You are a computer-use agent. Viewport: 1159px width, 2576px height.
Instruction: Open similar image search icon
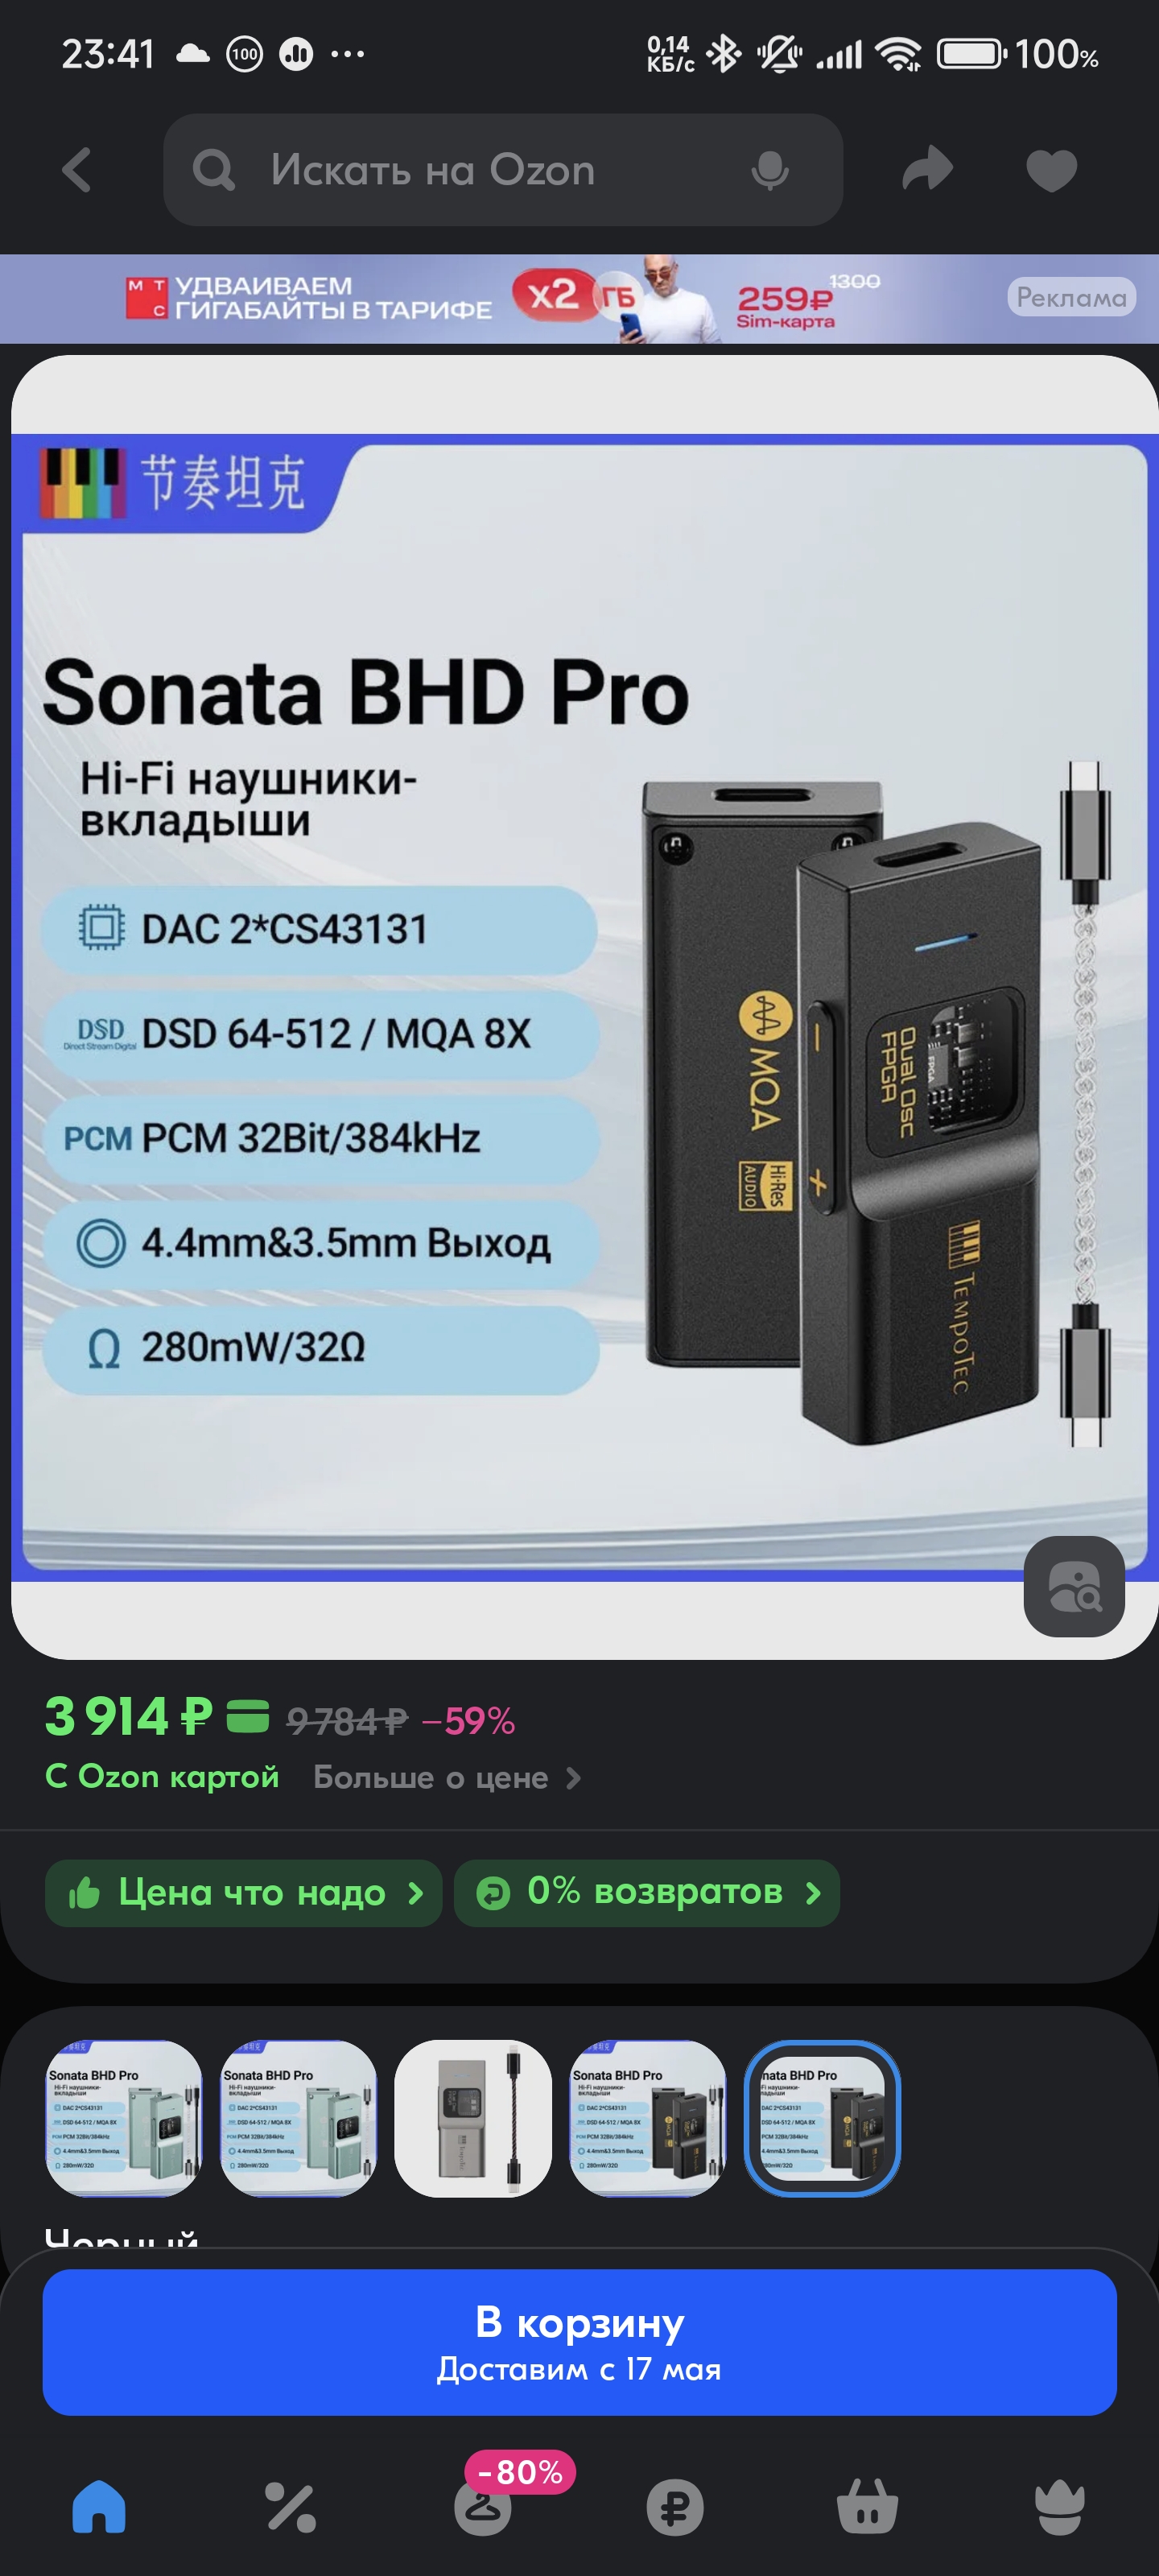(1074, 1586)
